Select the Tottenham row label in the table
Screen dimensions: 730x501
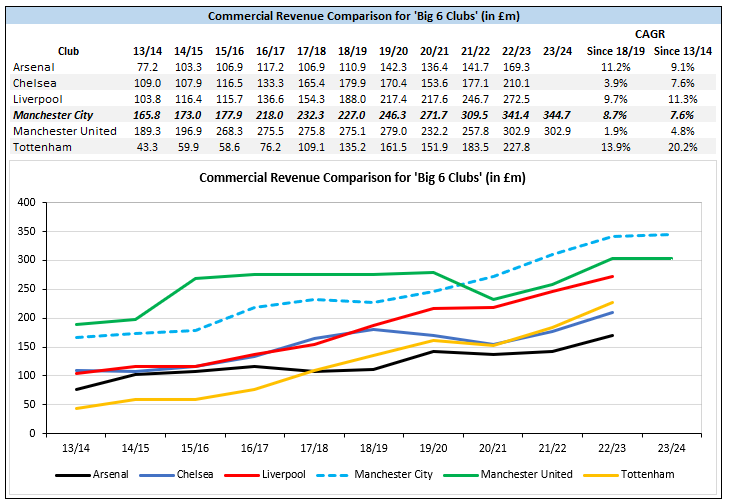click(x=42, y=147)
